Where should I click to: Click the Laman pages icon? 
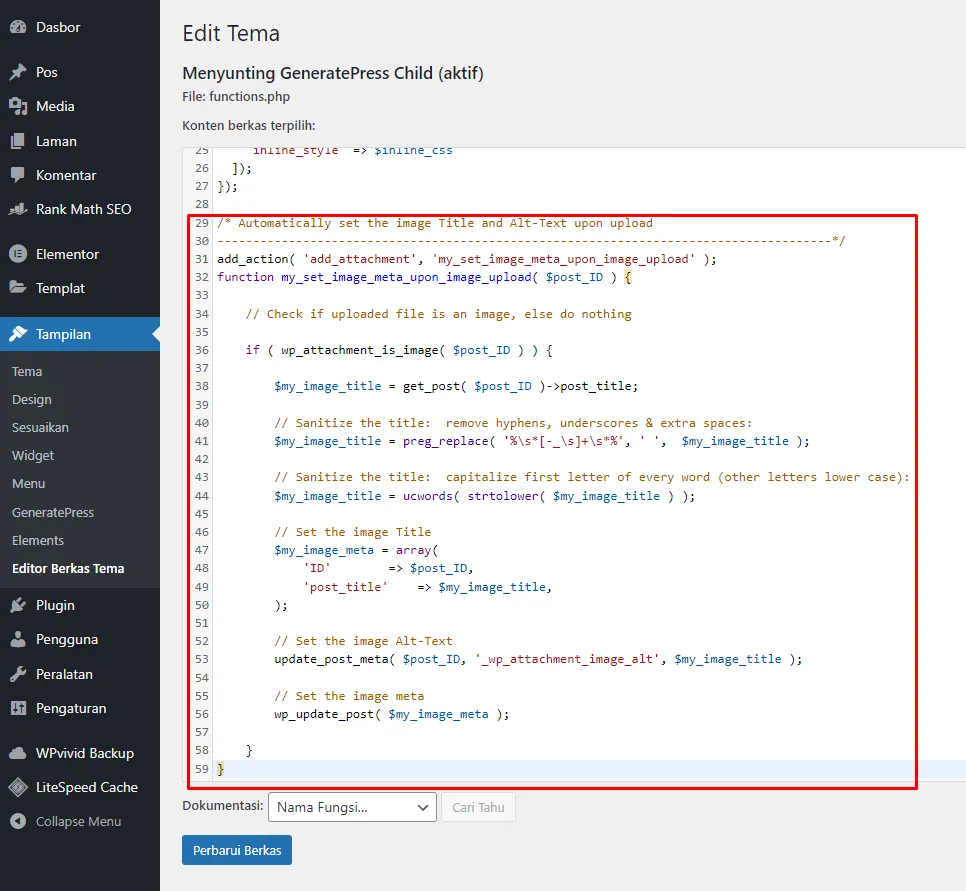point(18,141)
